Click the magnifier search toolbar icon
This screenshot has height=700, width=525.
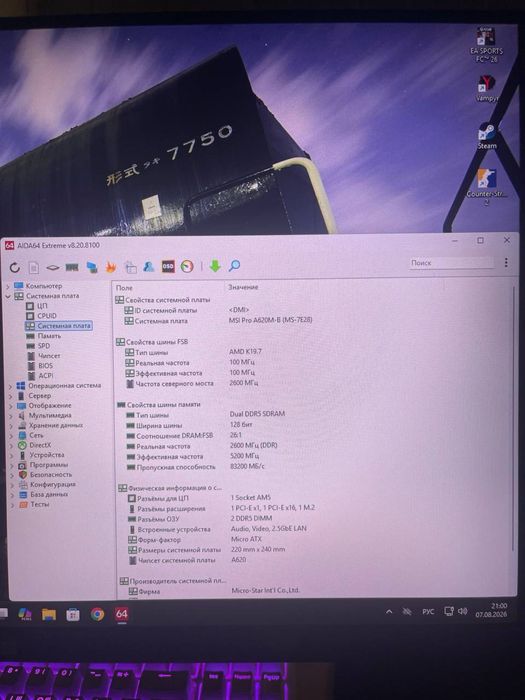coord(234,266)
